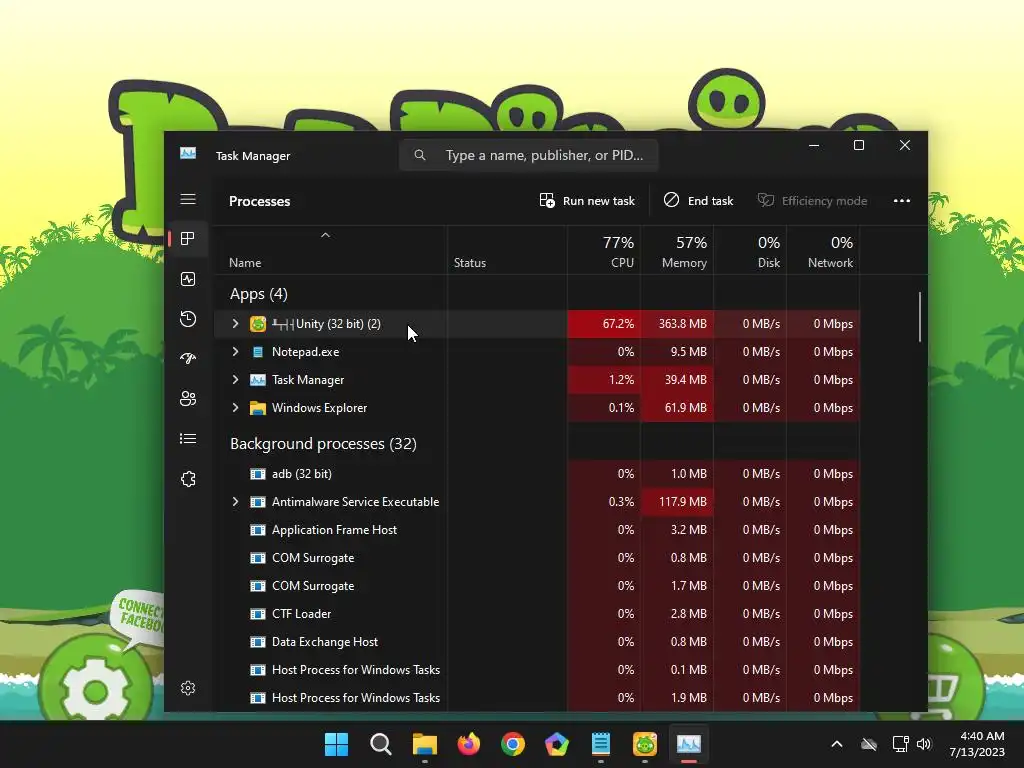1024x768 pixels.
Task: Select Host Process for Windows Tasks 1.9 MB row
Action: 537,698
